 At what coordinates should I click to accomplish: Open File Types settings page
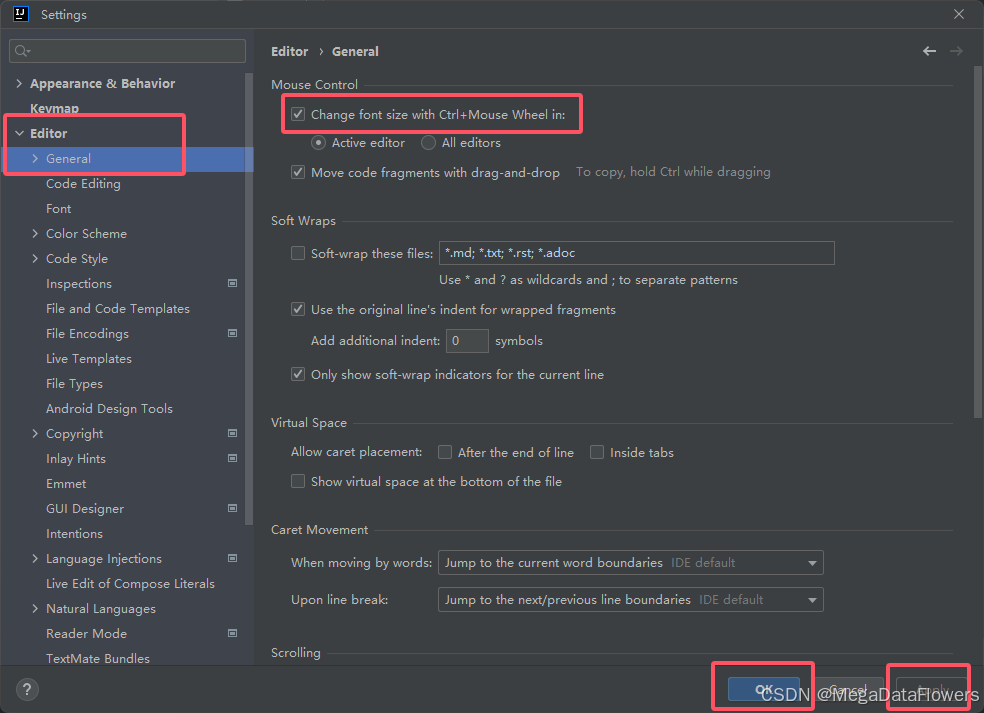click(75, 383)
